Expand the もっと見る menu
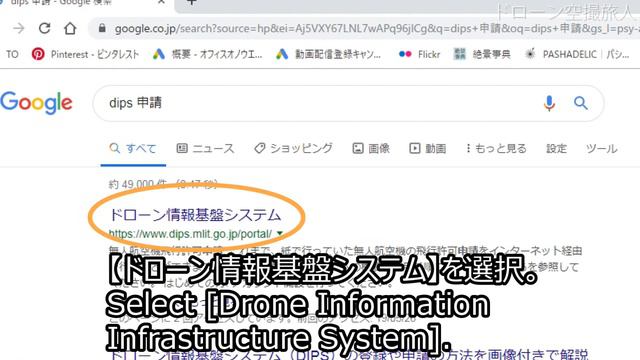Image resolution: width=640 pixels, height=360 pixels. 496,148
